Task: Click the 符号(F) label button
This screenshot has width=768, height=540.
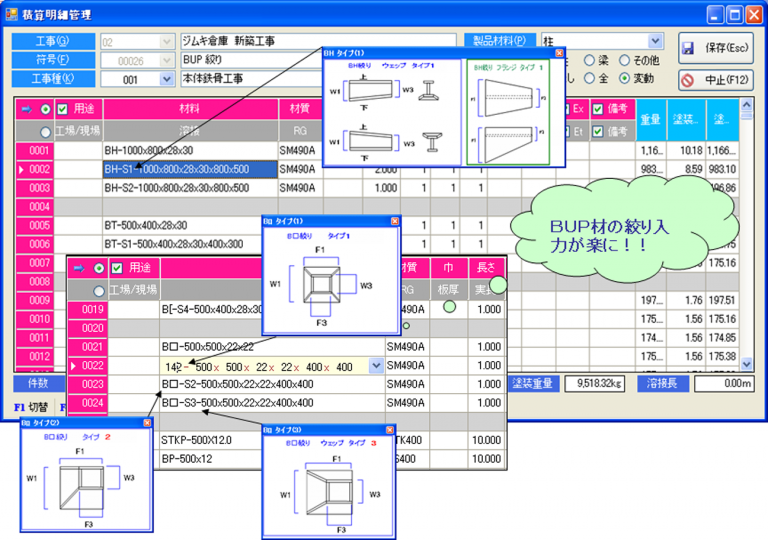Action: coord(53,60)
